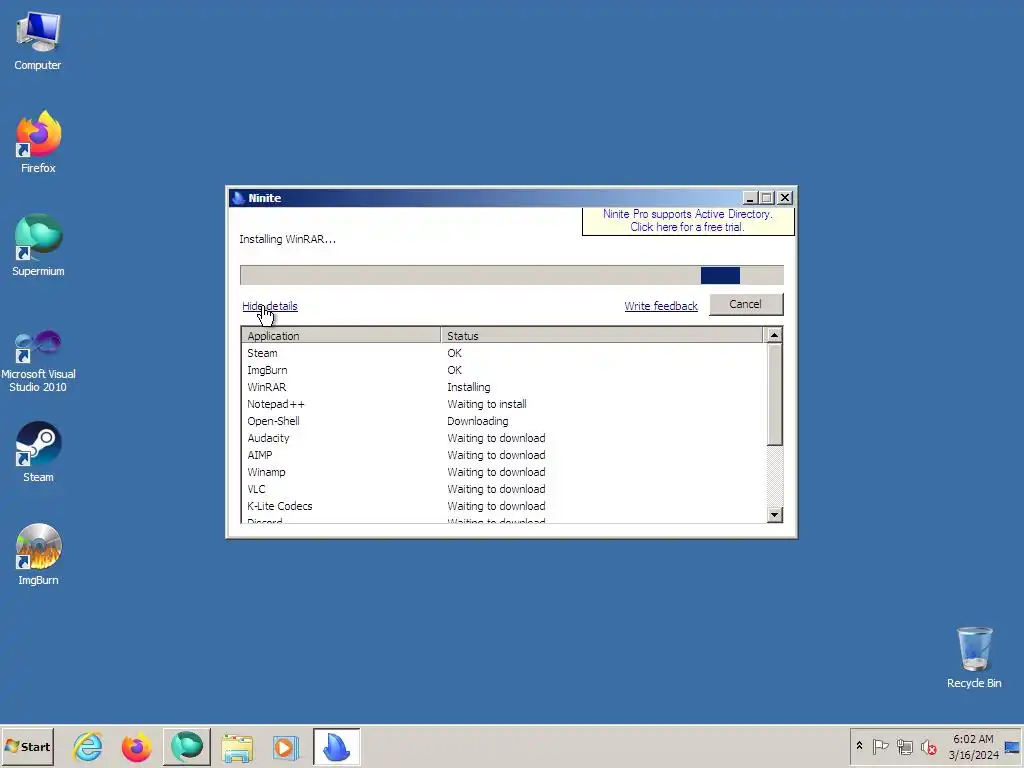Click Waiting to install status for Notepad++
This screenshot has height=768, width=1024.
487,404
